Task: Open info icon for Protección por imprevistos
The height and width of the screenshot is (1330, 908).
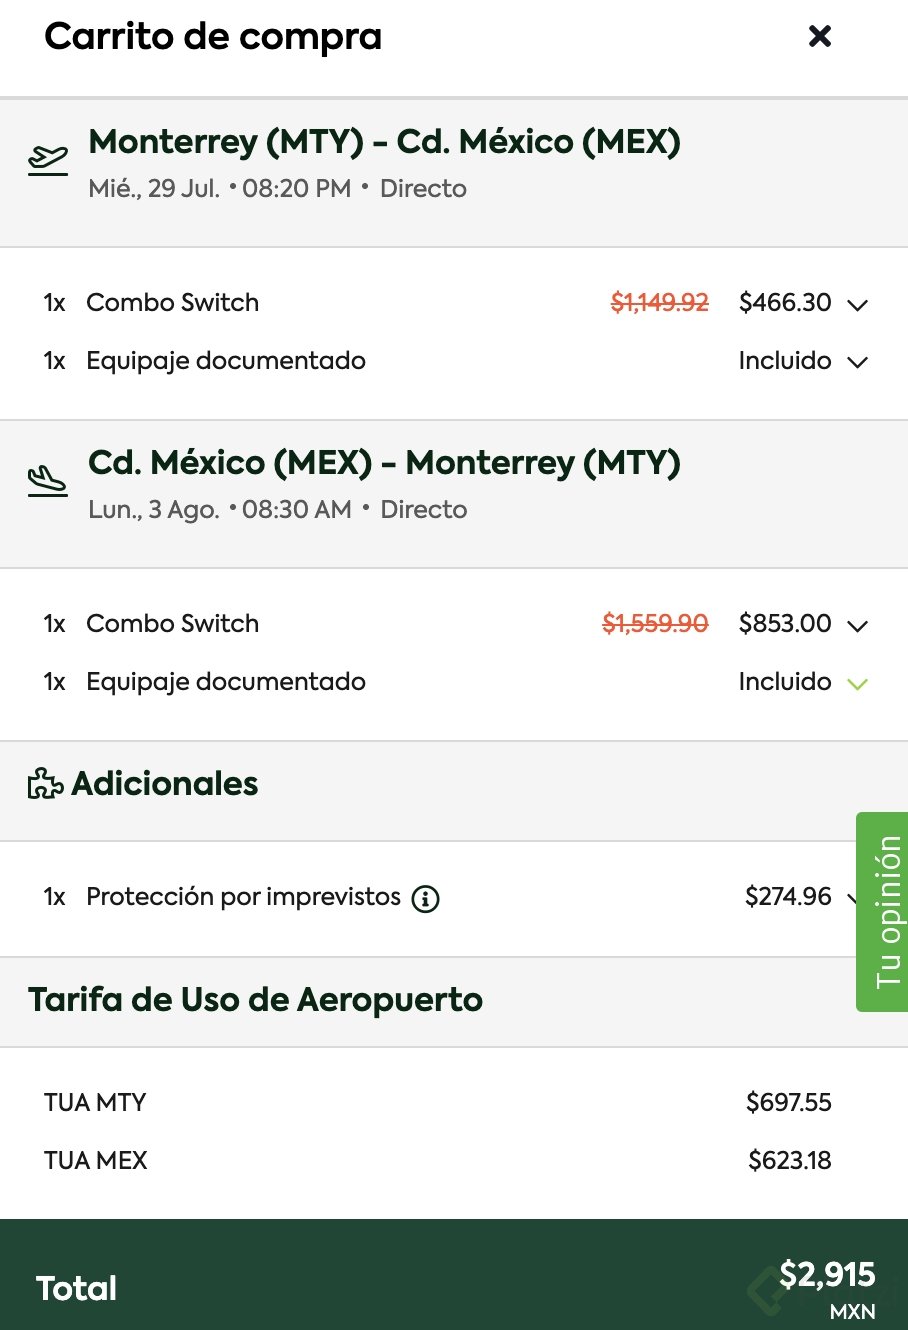Action: (x=426, y=898)
